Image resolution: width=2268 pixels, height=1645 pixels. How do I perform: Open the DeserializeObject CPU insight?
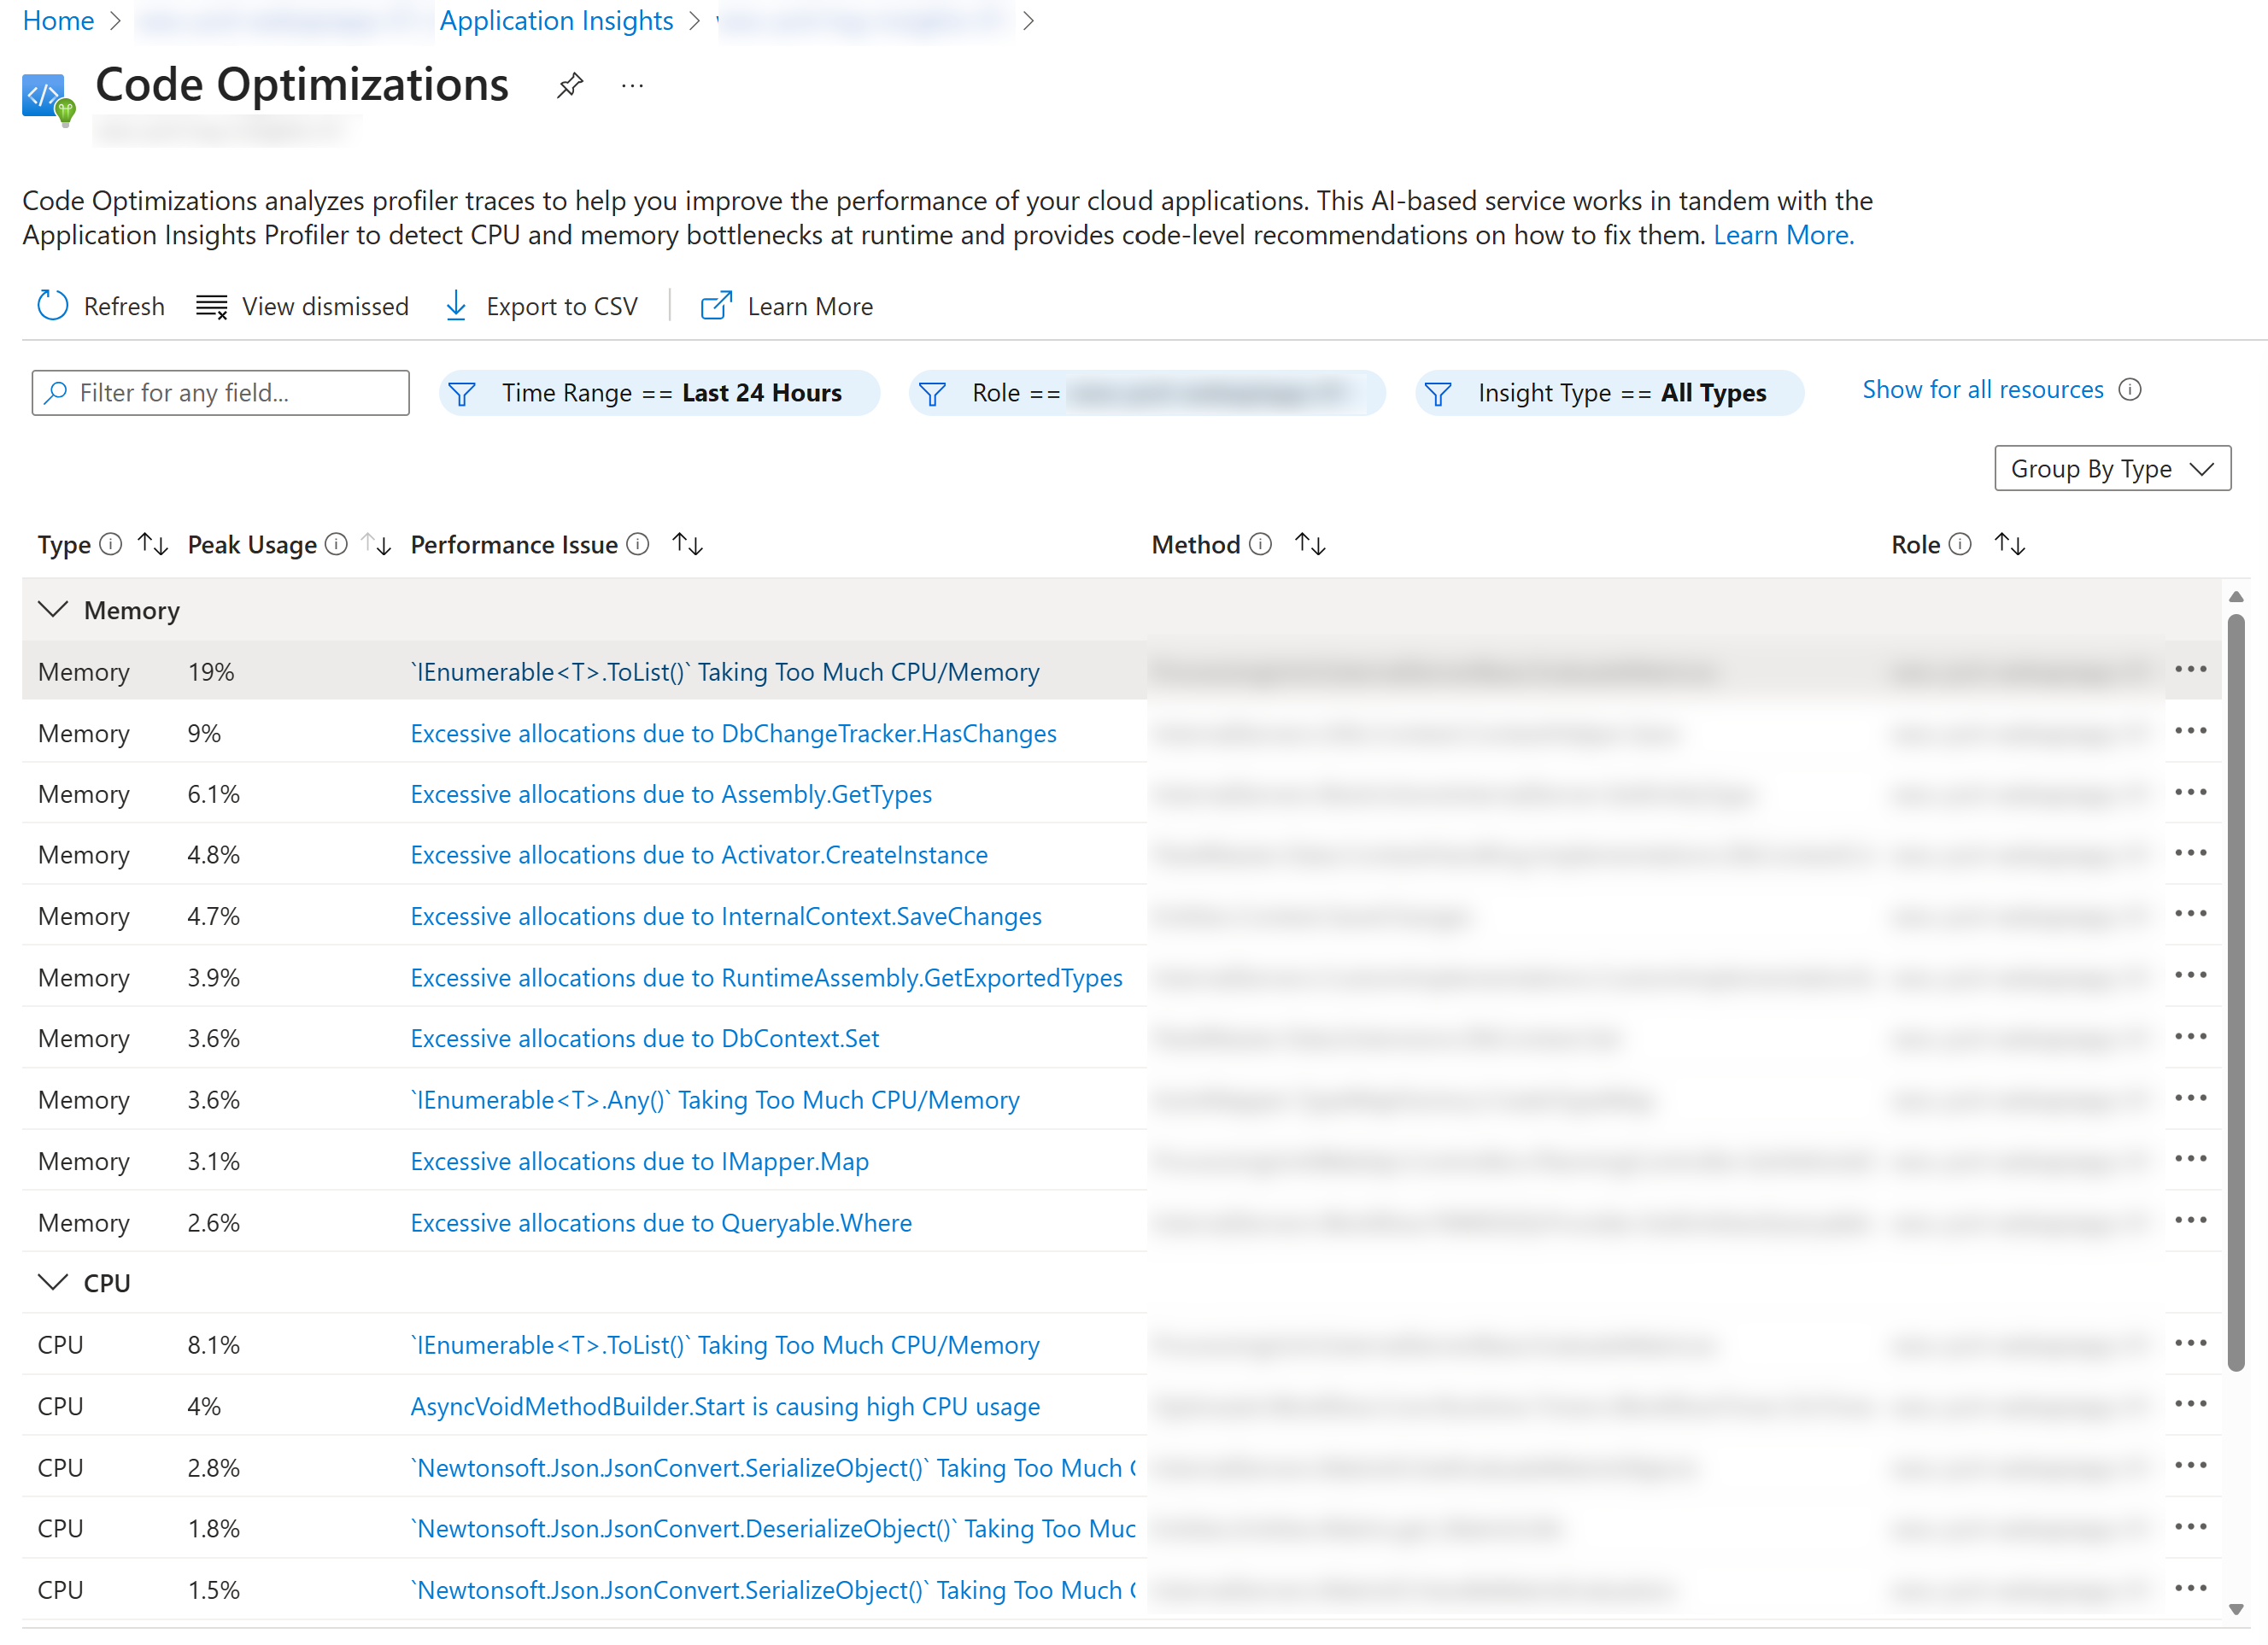[773, 1530]
